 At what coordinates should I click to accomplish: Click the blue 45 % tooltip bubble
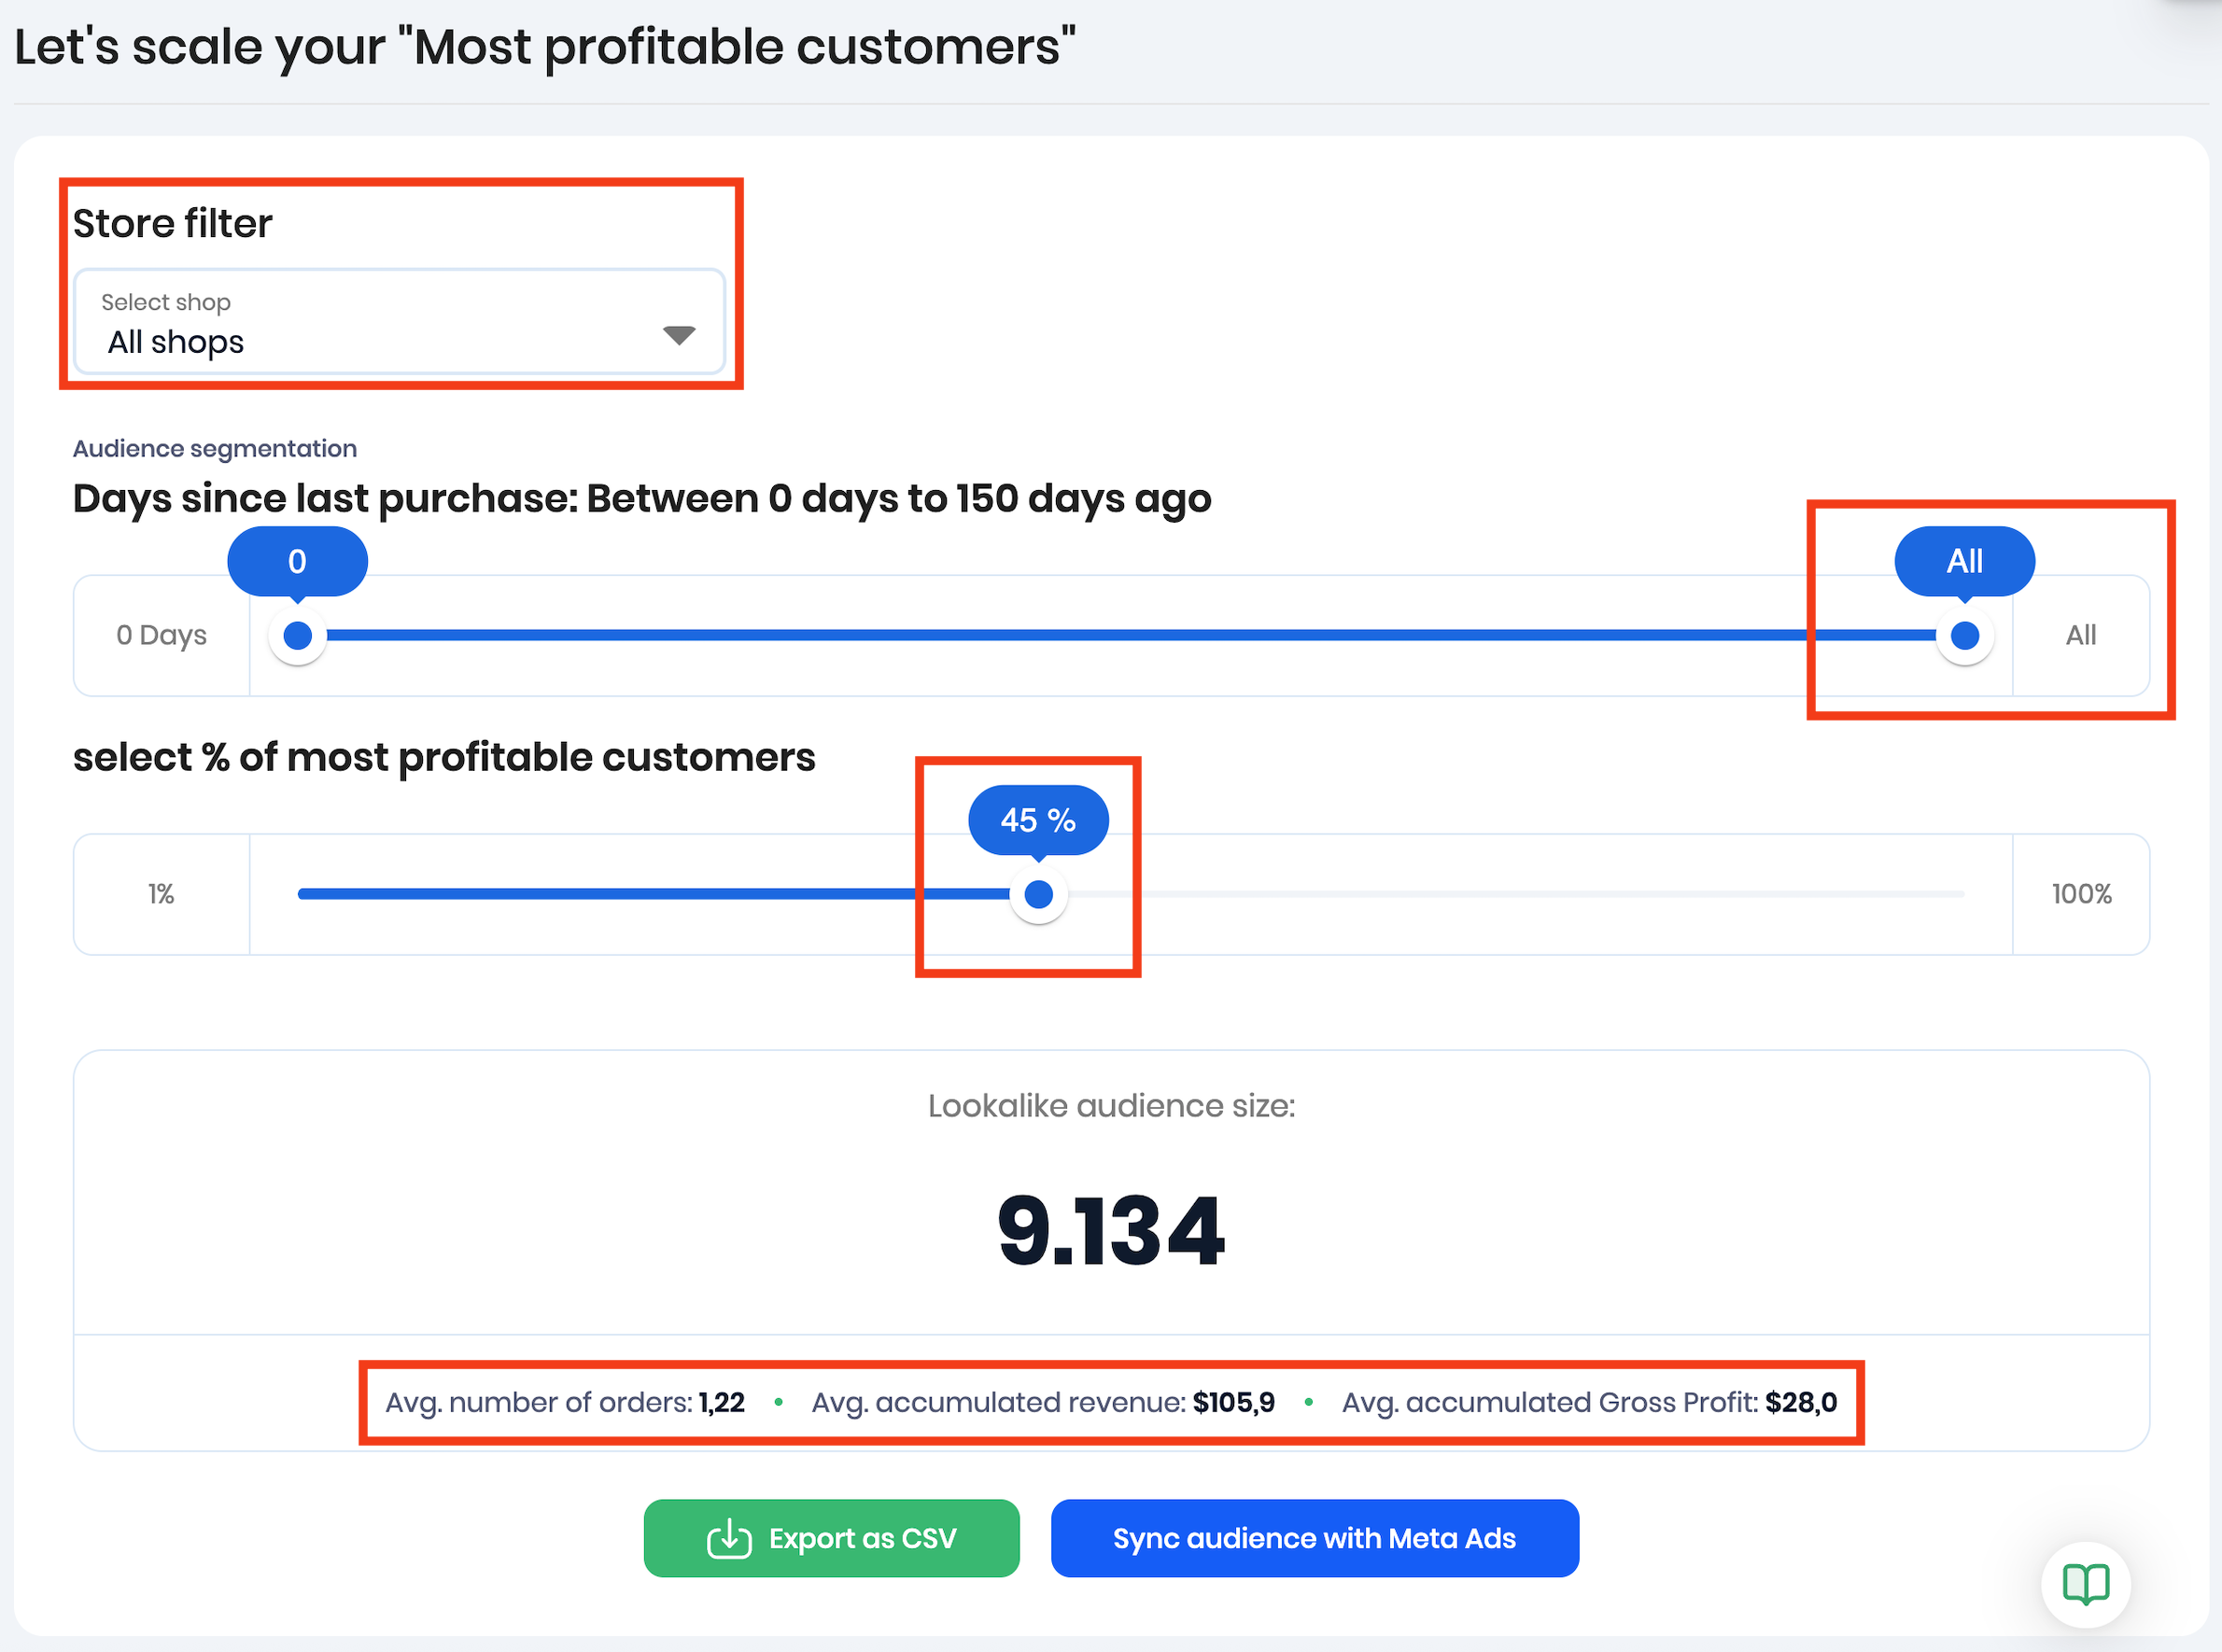pos(1038,820)
